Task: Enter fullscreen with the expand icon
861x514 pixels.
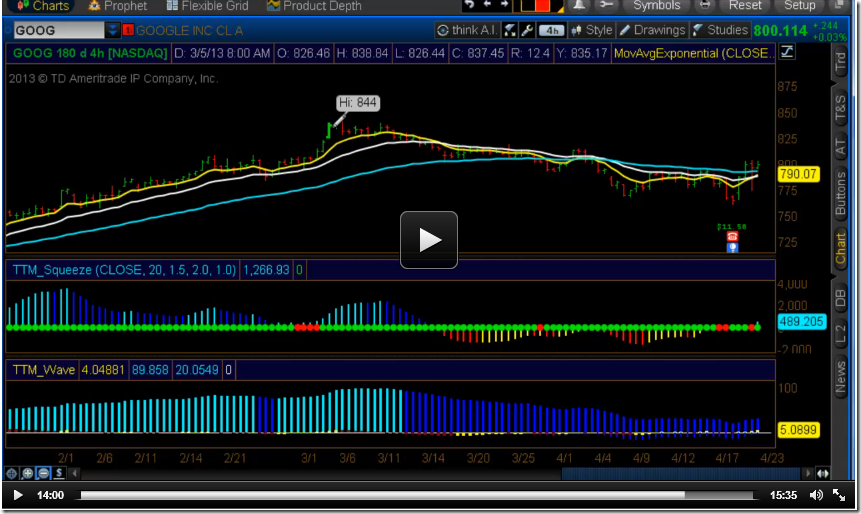Action: (x=839, y=495)
